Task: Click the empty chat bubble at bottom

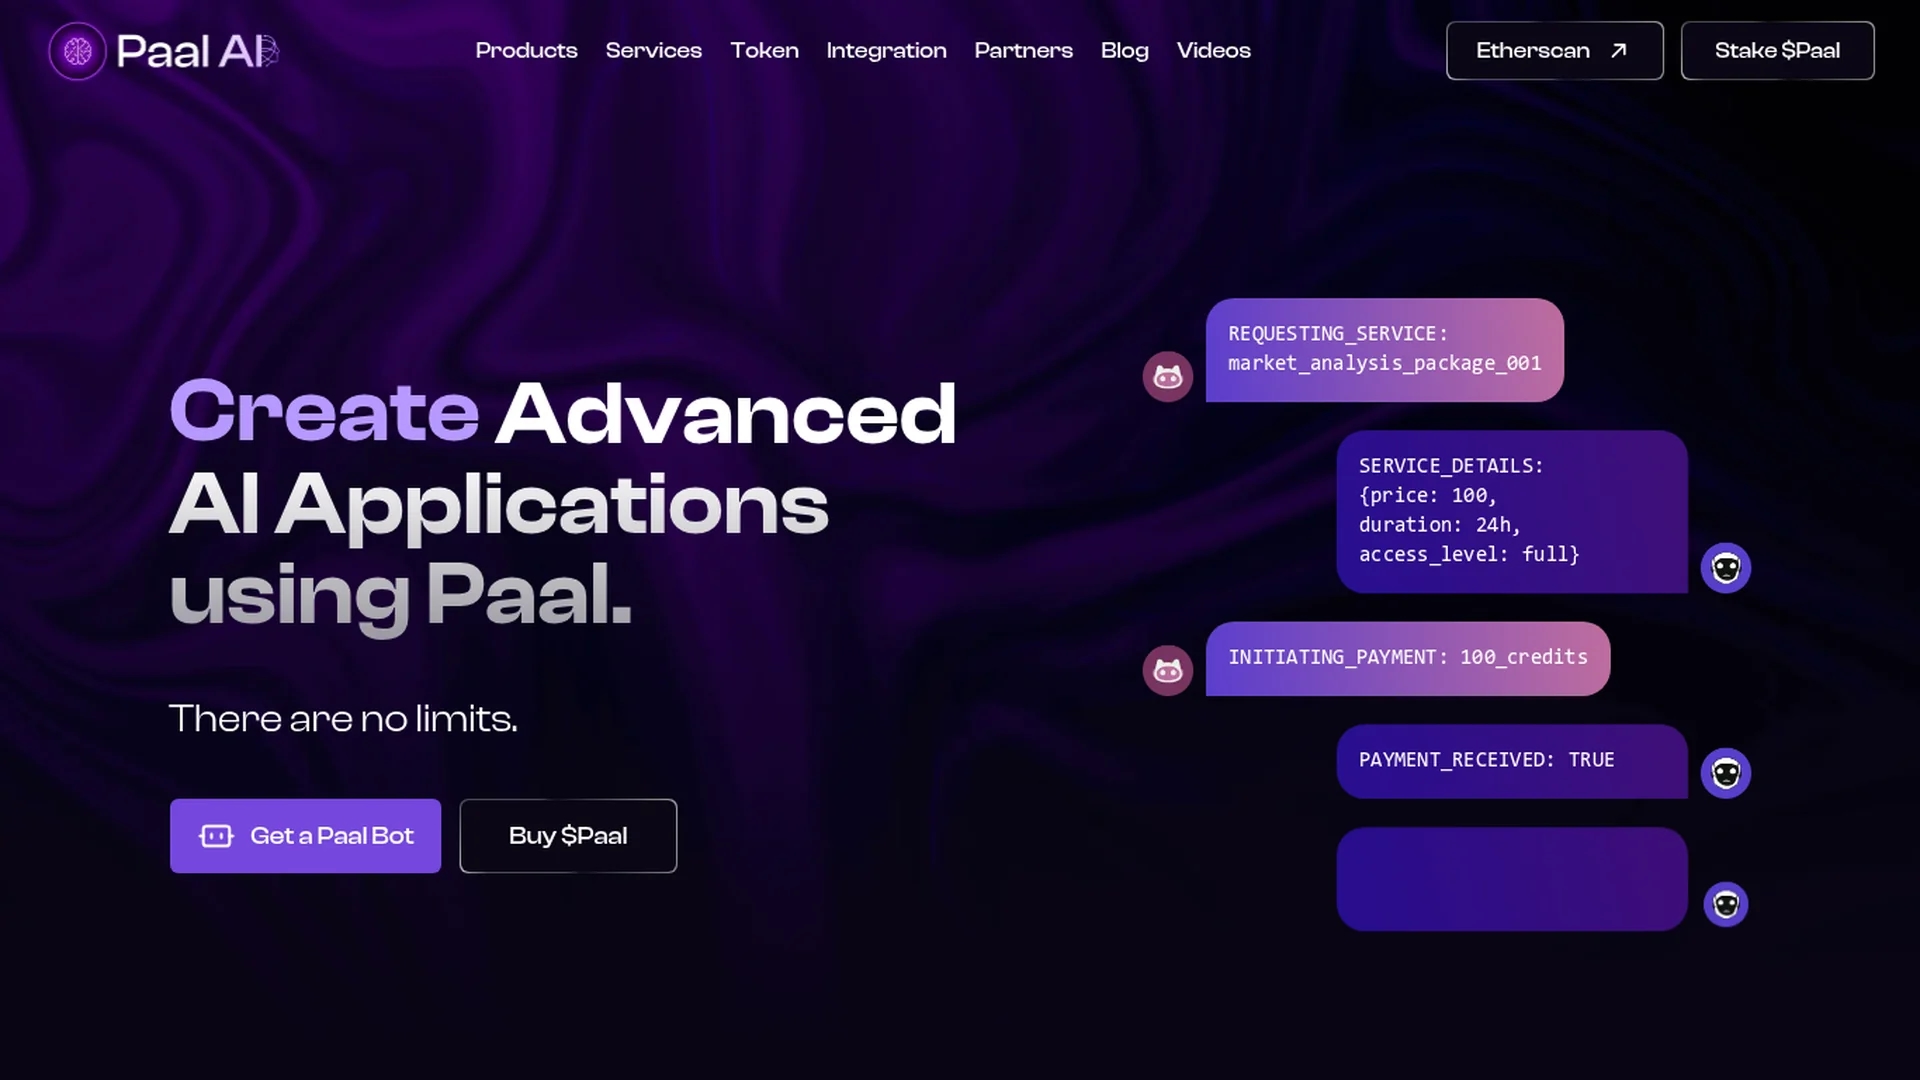Action: 1512,879
